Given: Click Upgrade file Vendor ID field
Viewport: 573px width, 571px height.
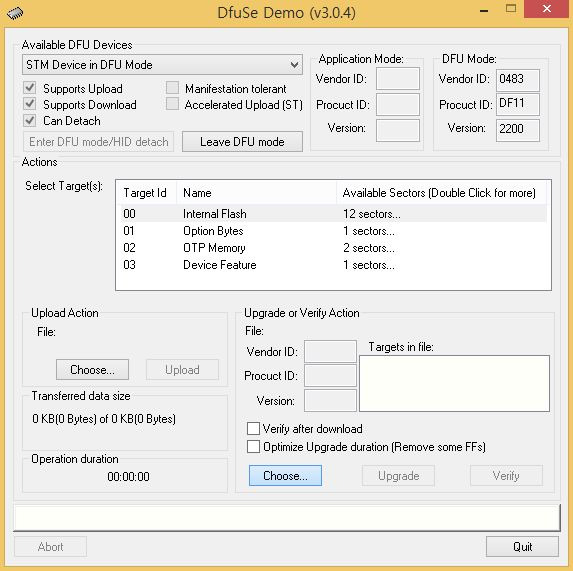Looking at the screenshot, I should [330, 351].
